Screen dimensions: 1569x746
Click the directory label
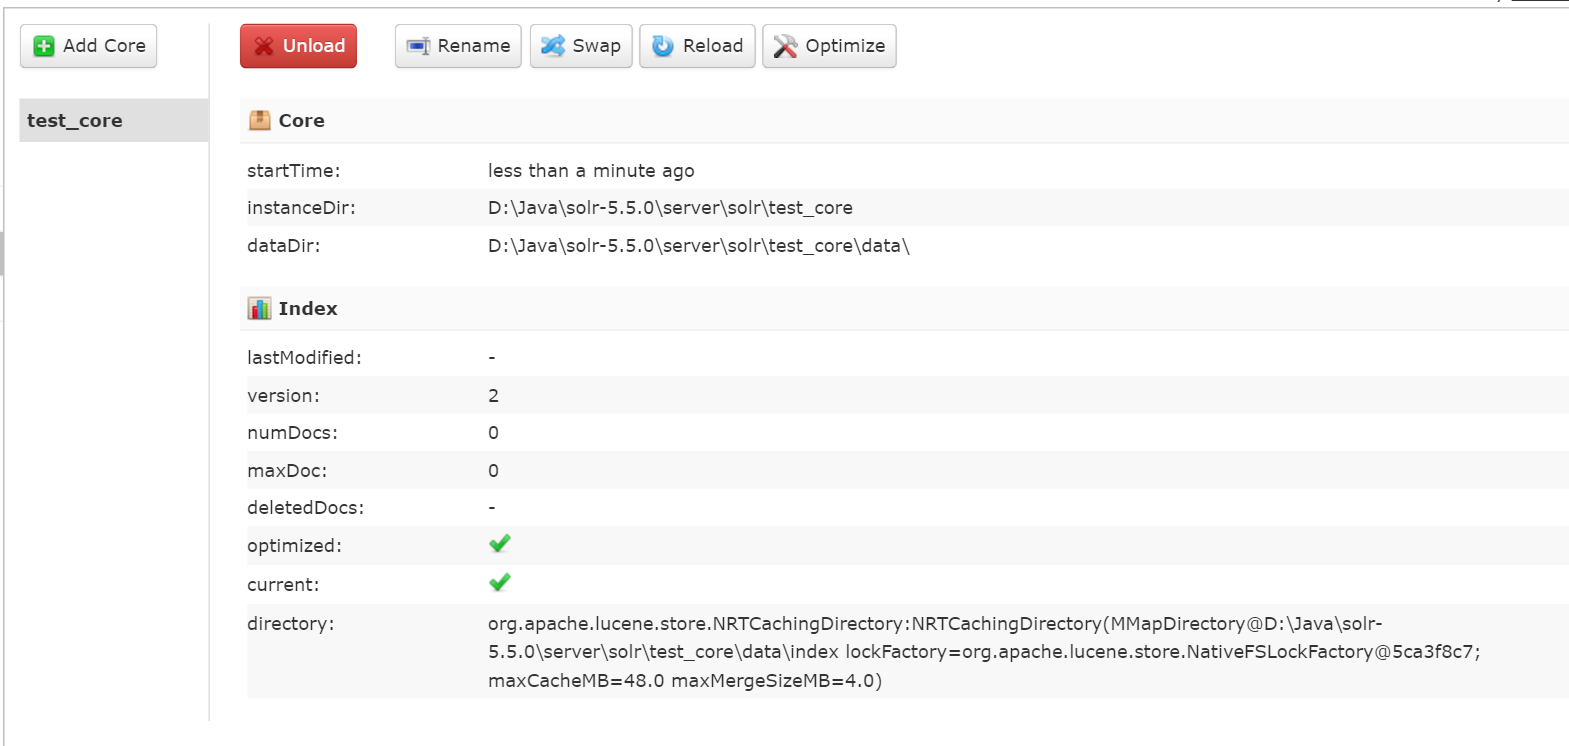pos(290,623)
